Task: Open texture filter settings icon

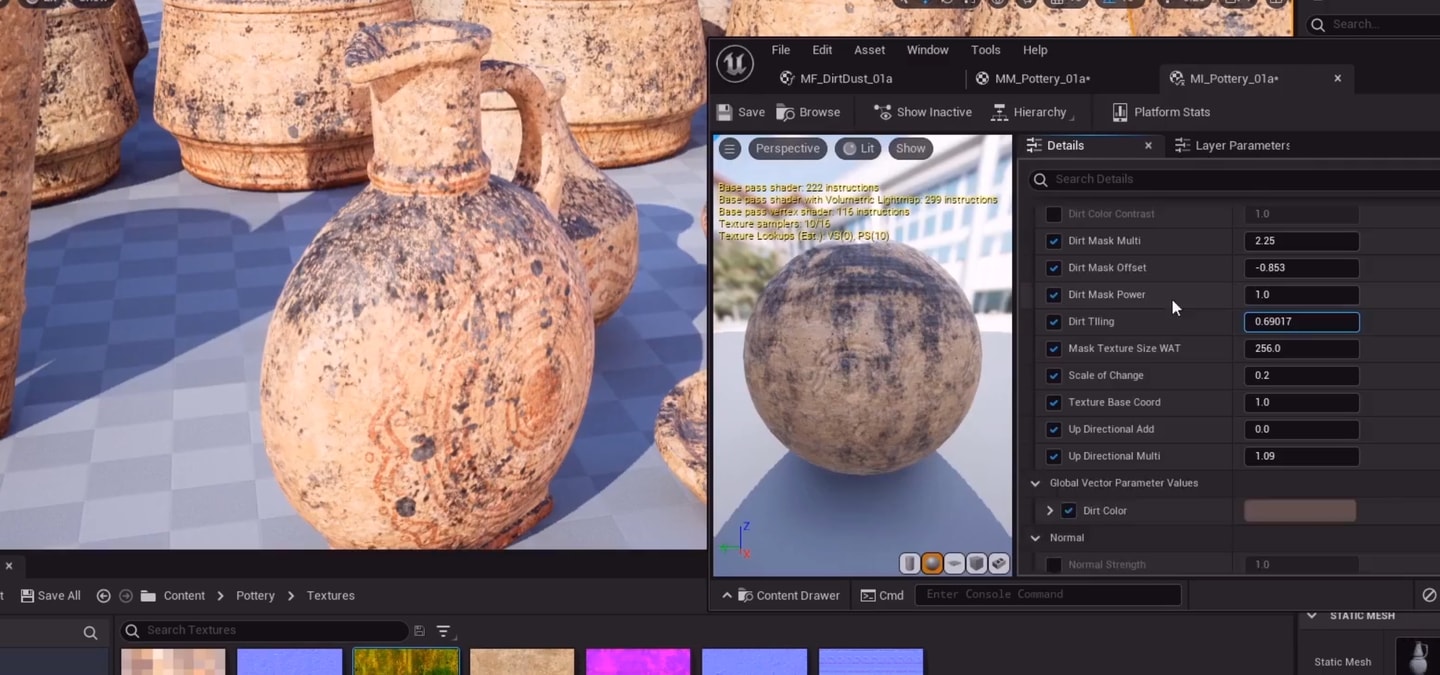Action: tap(443, 631)
